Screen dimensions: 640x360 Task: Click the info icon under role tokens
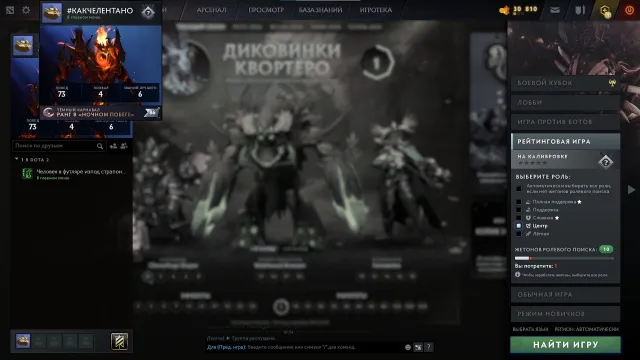pos(518,275)
